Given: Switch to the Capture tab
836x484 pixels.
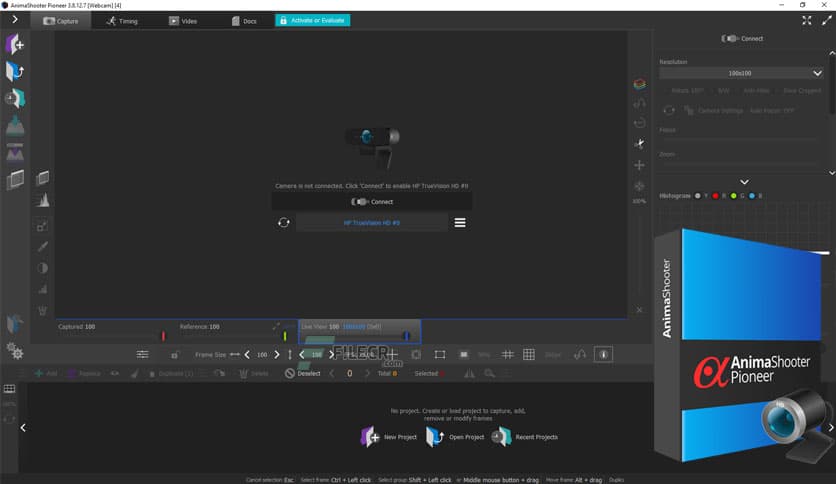Looking at the screenshot, I should point(61,21).
